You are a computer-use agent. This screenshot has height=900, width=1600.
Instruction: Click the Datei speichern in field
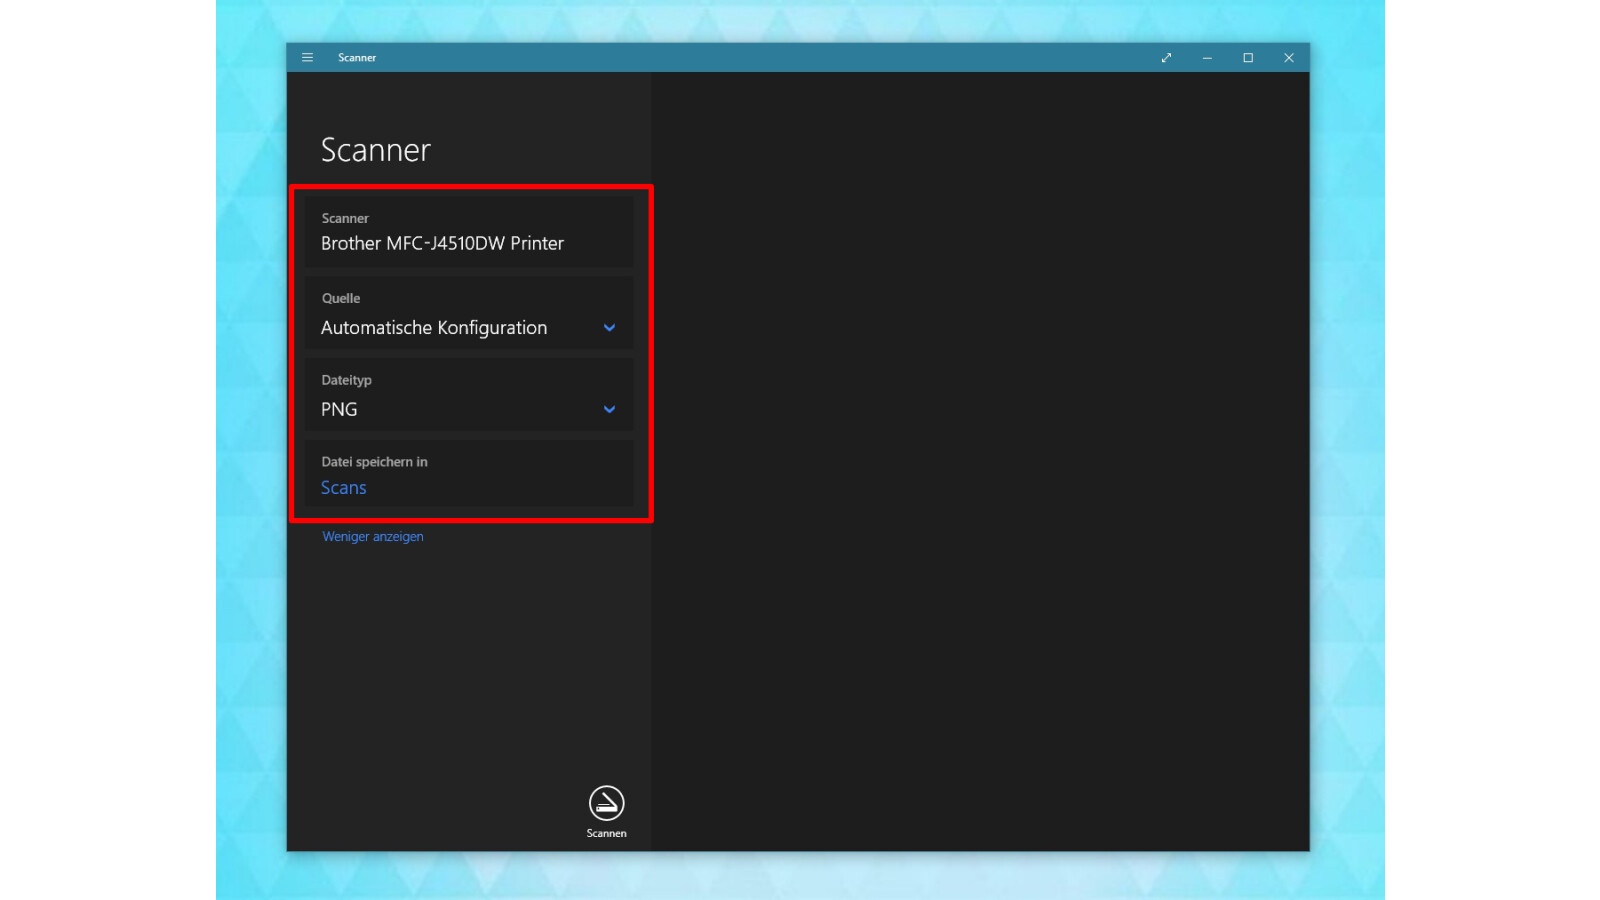point(467,474)
